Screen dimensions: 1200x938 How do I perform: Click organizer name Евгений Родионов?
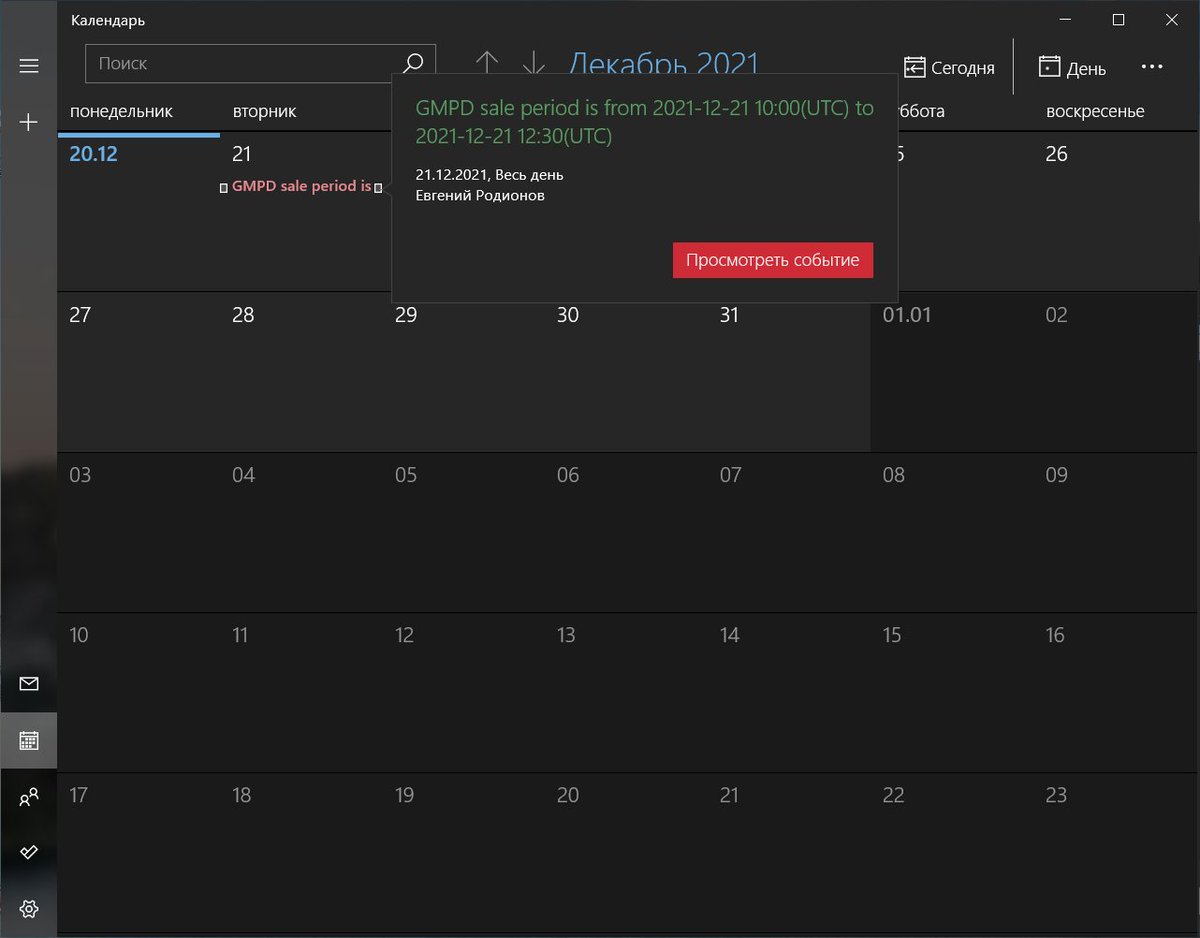(480, 195)
